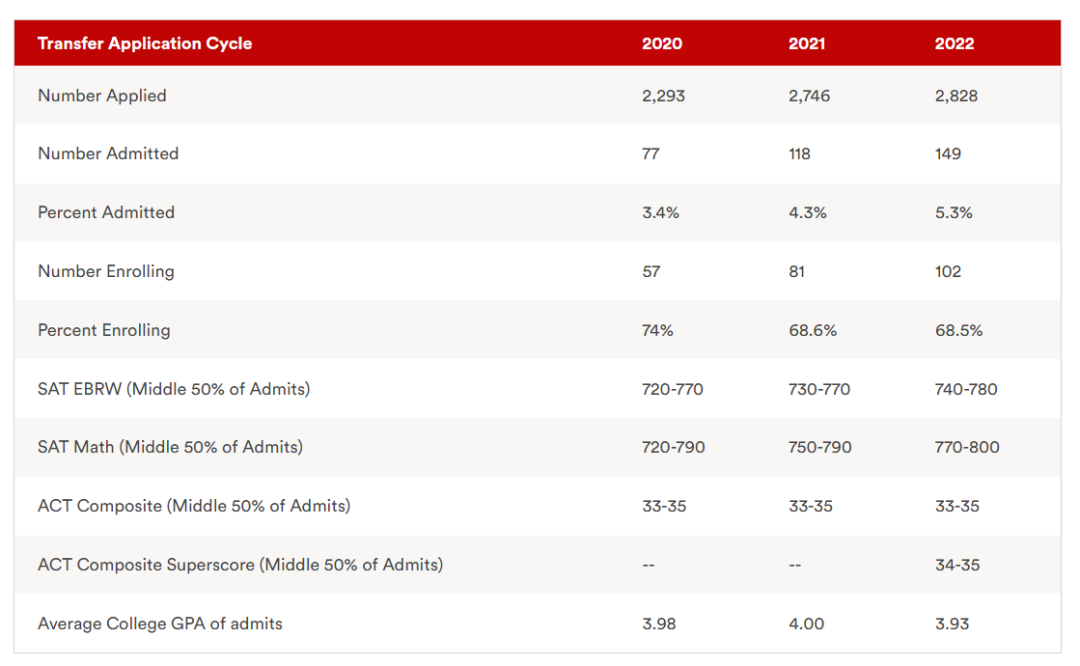Click the 750-790 SAT Math range

(x=820, y=447)
